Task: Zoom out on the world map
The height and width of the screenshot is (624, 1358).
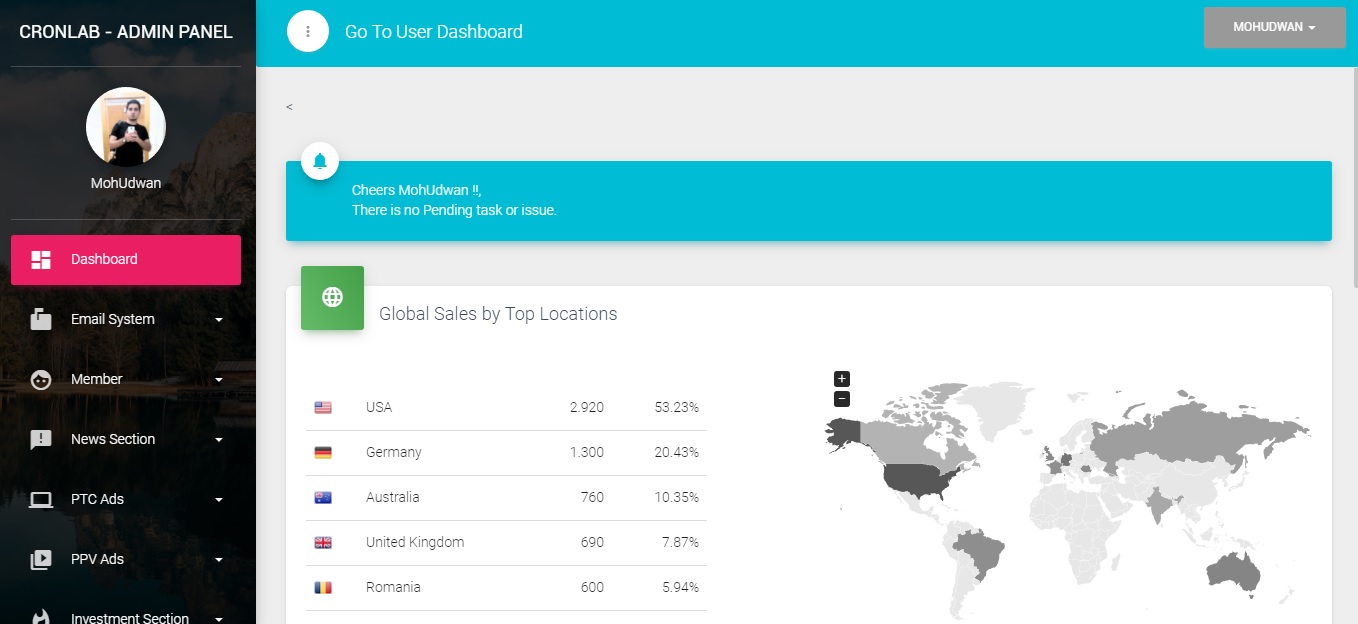Action: pyautogui.click(x=842, y=399)
